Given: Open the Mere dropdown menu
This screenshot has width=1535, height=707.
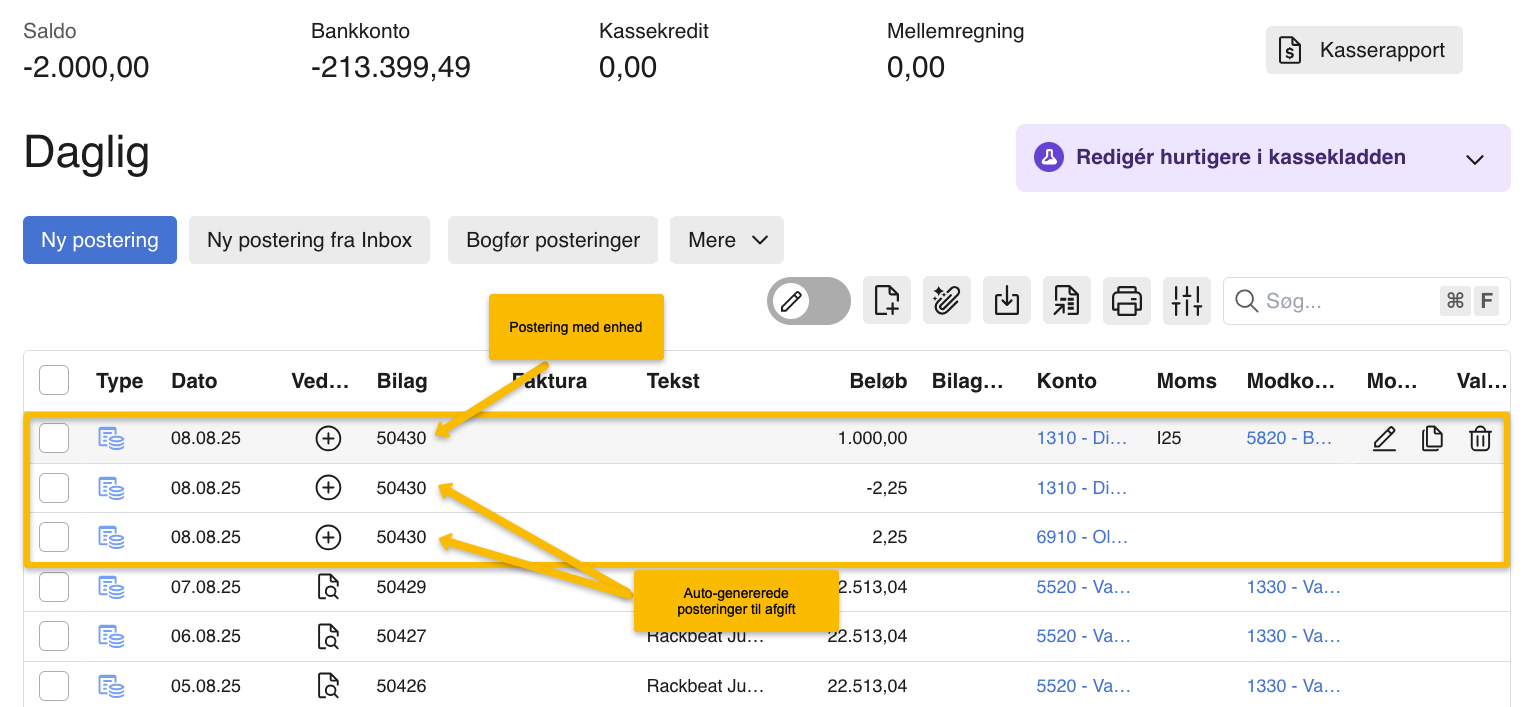Looking at the screenshot, I should 727,240.
